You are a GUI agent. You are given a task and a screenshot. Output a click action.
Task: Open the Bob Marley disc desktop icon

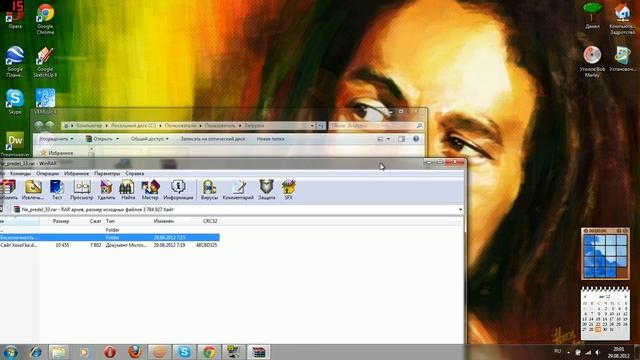coord(592,62)
